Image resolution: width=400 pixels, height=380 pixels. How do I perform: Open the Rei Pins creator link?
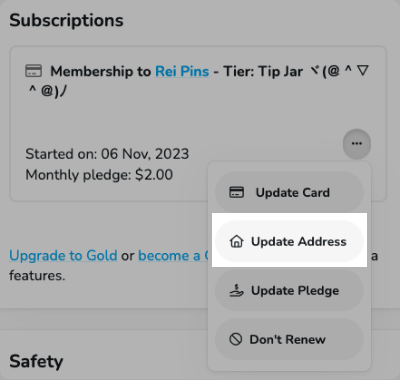click(x=182, y=71)
